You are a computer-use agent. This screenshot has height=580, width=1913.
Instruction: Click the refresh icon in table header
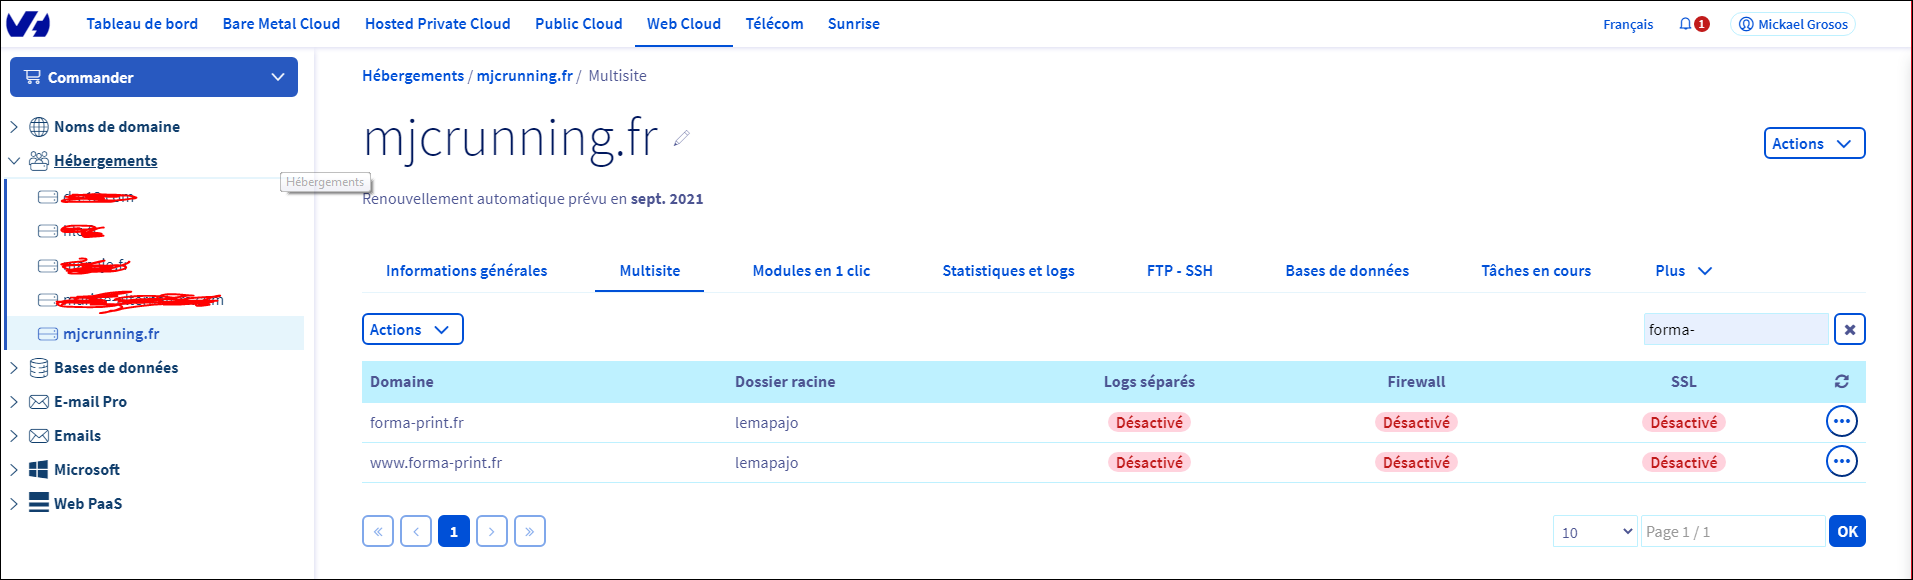click(x=1841, y=381)
